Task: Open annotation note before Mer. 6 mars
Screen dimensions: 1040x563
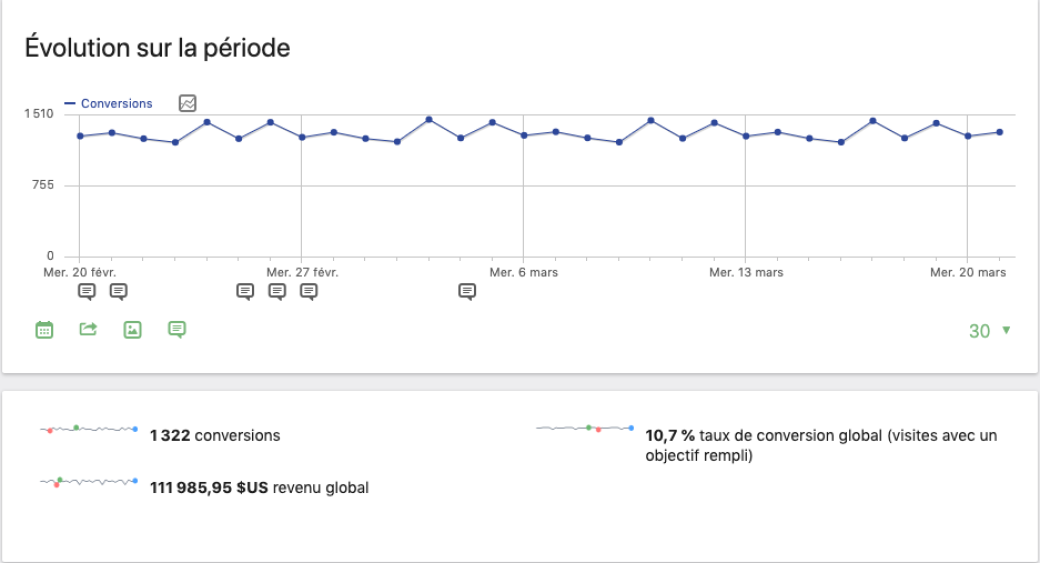Action: click(x=468, y=292)
